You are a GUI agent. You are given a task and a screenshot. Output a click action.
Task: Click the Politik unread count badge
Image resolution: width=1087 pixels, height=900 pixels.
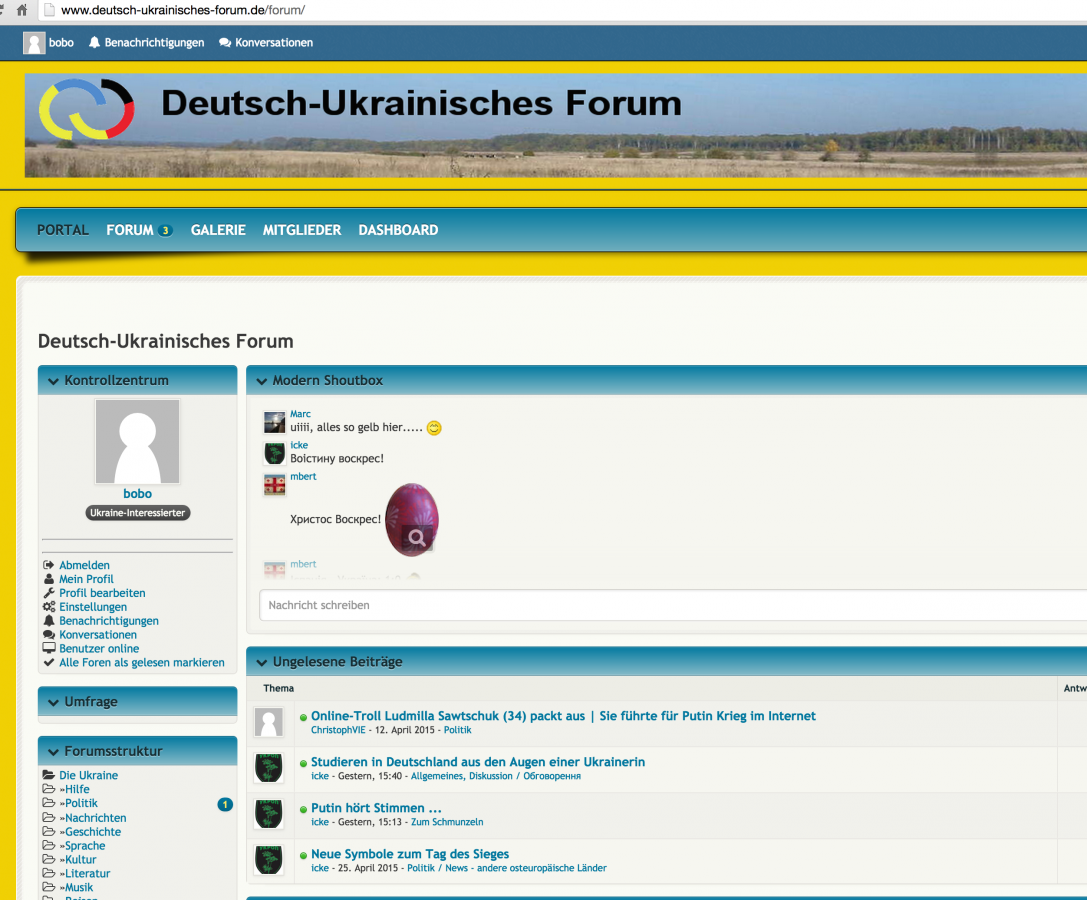click(x=225, y=804)
